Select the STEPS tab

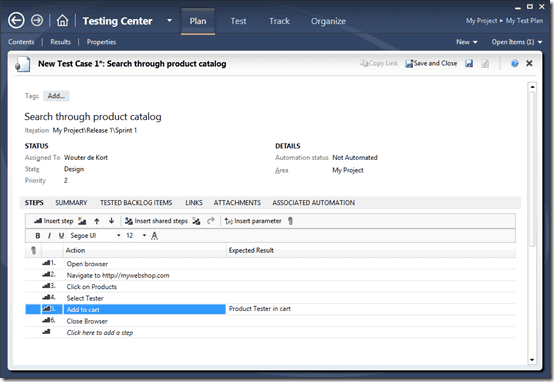coord(34,203)
